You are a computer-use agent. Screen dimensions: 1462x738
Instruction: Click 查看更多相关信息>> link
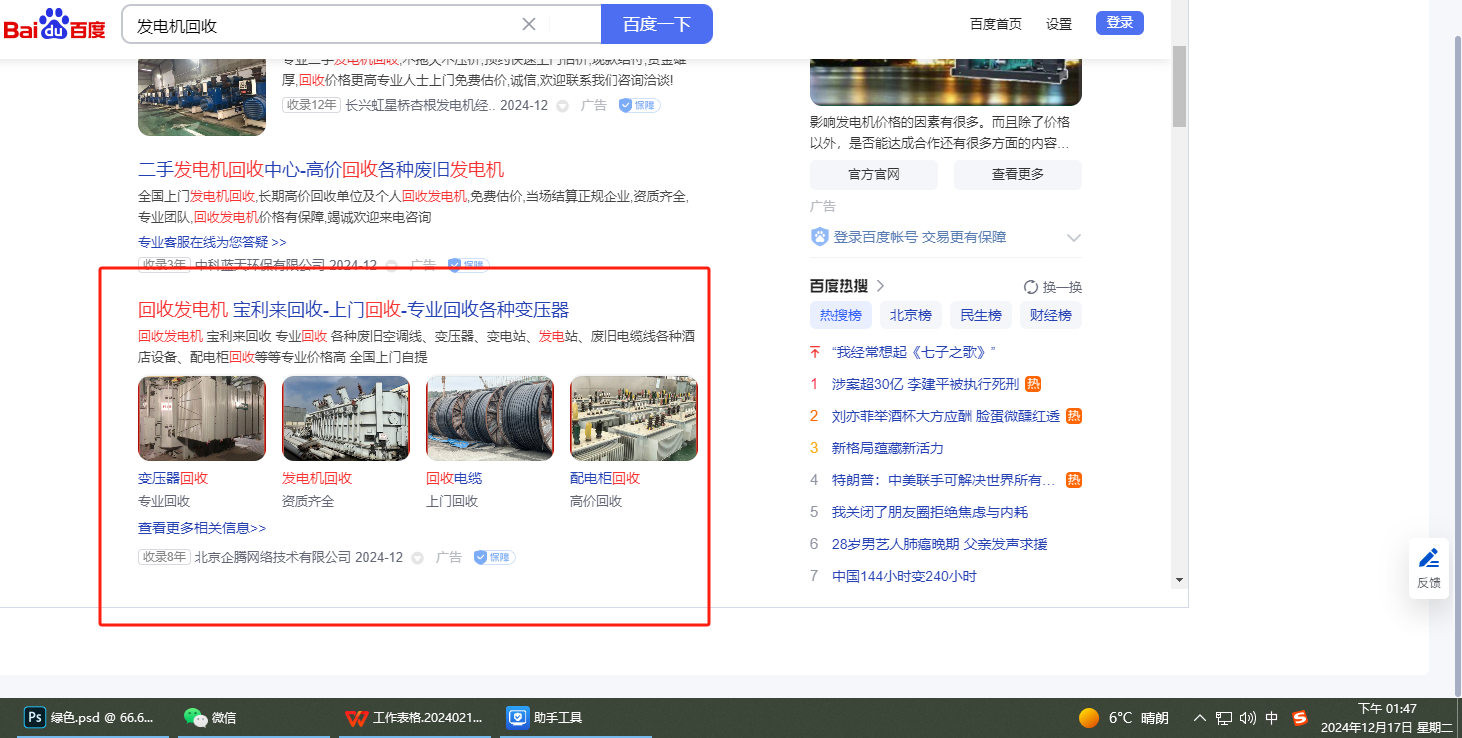click(x=202, y=528)
